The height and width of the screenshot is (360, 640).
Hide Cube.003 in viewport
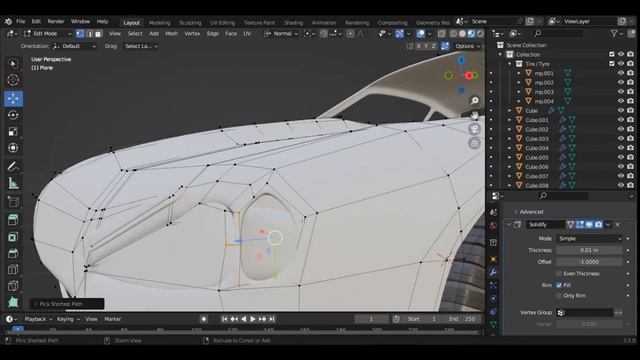pyautogui.click(x=621, y=139)
